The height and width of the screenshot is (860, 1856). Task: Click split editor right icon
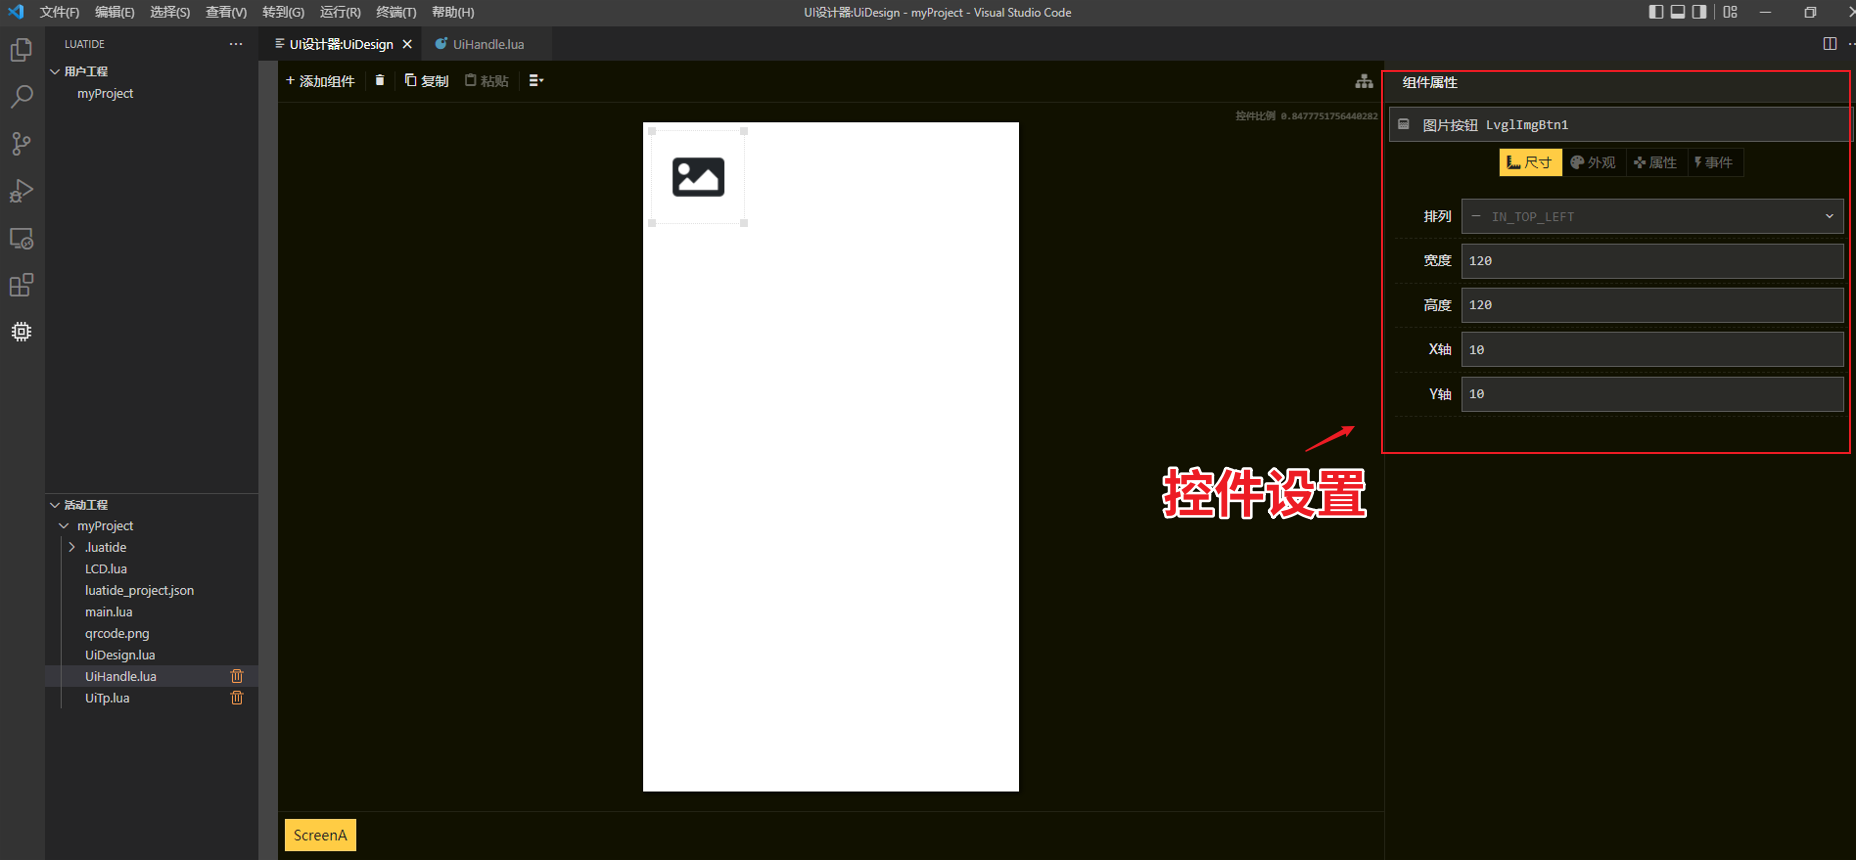(x=1830, y=44)
